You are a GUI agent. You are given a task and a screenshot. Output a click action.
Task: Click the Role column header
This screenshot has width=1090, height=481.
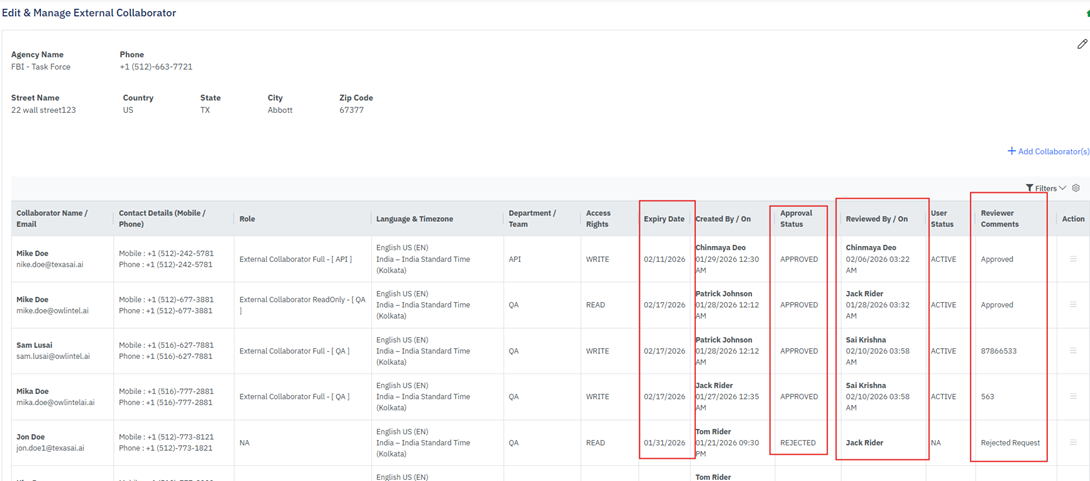pos(247,219)
